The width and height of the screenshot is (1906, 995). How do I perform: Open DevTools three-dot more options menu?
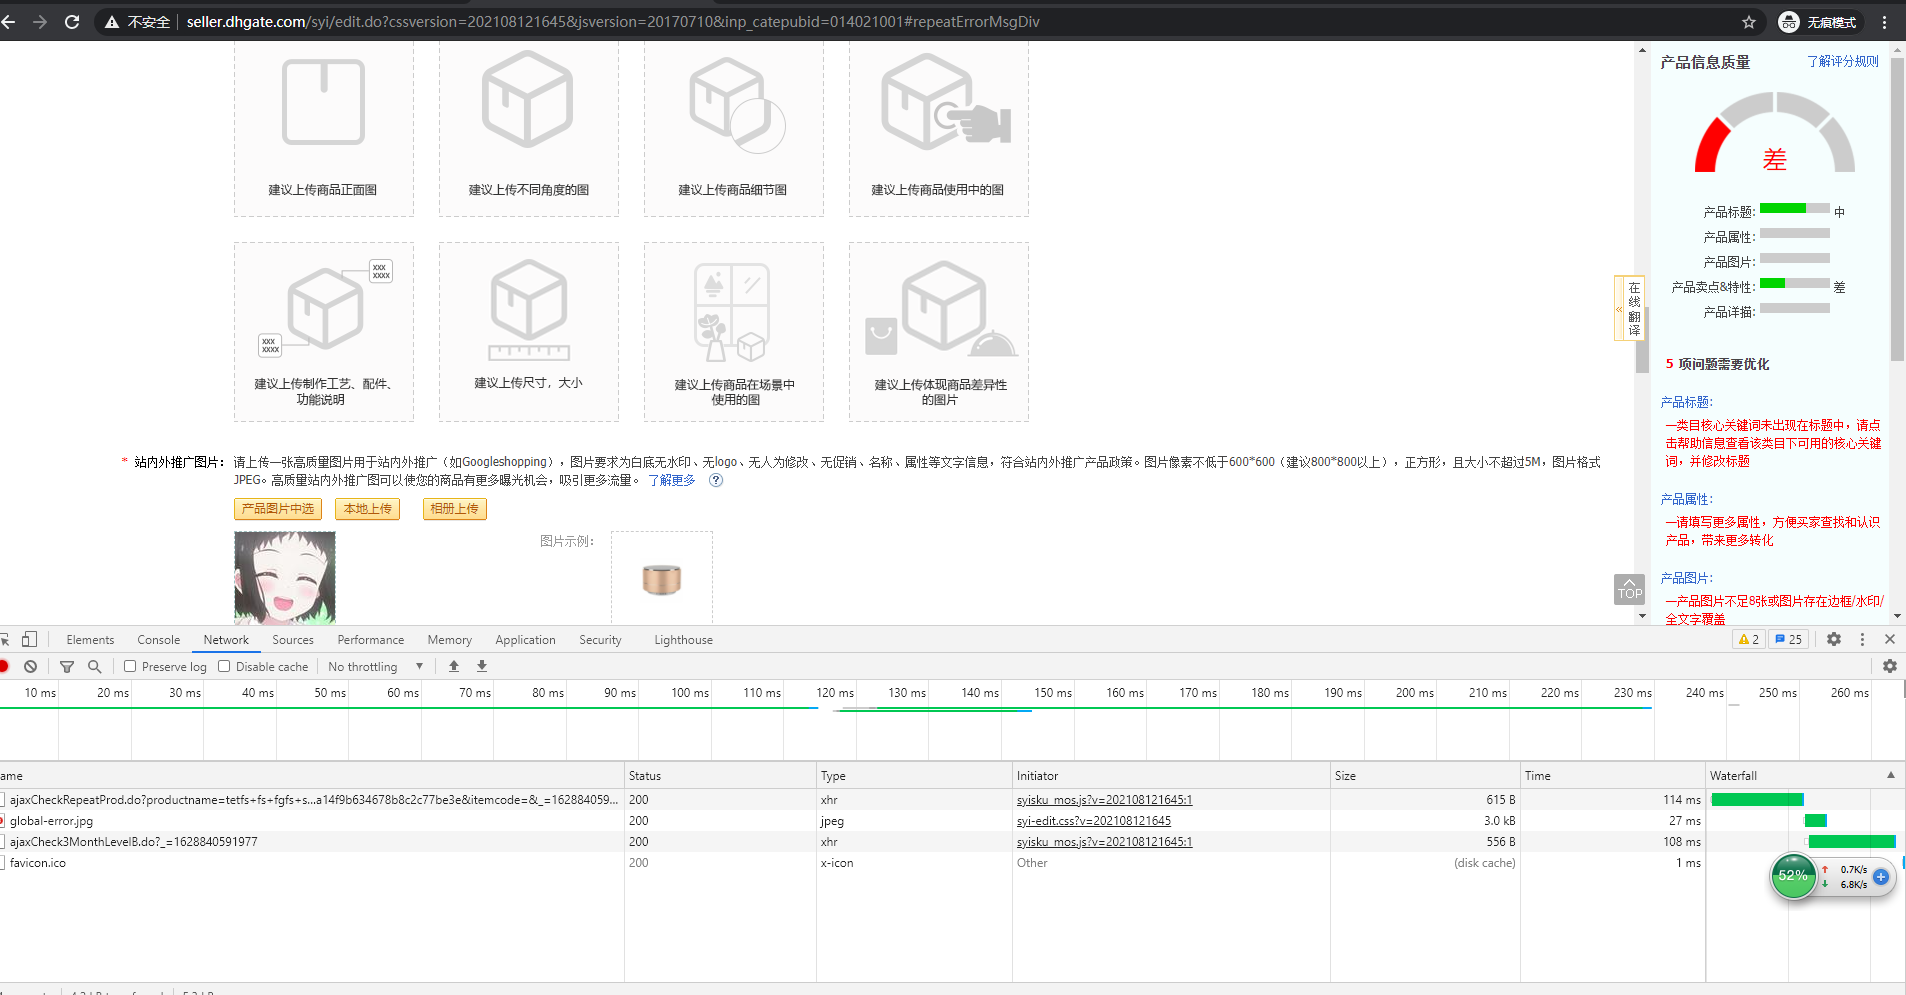click(1862, 639)
